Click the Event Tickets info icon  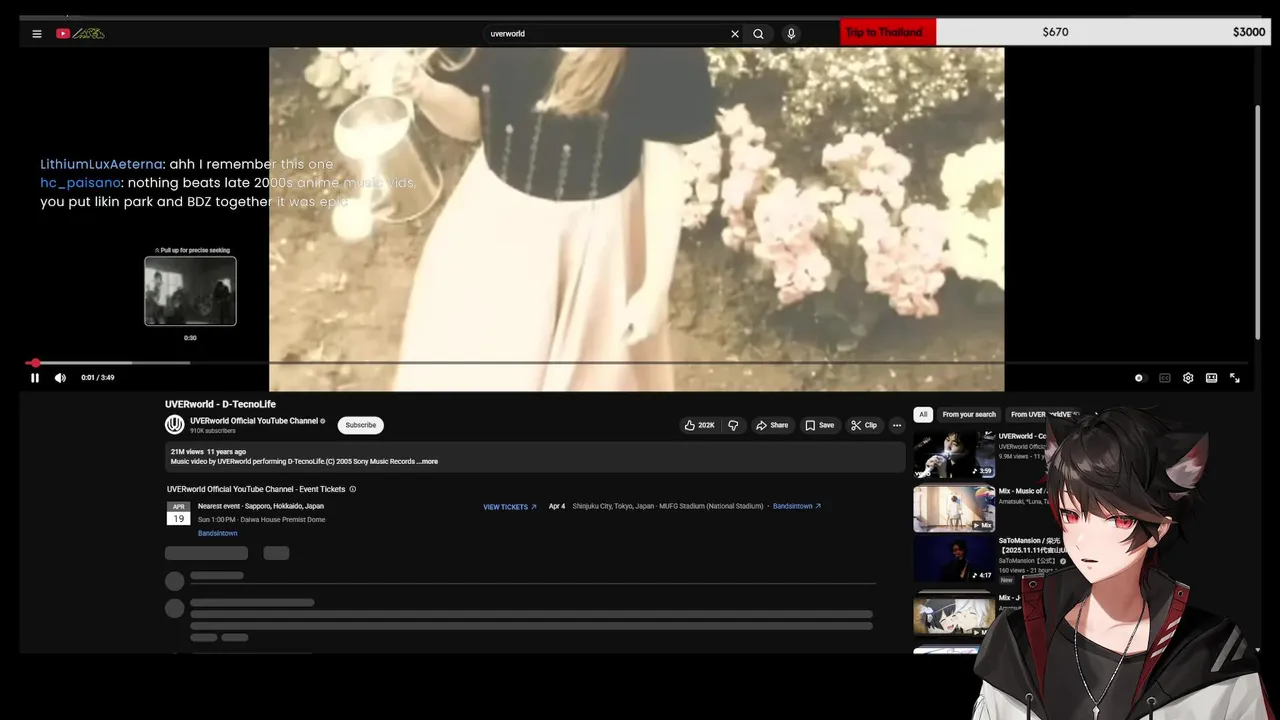point(353,489)
